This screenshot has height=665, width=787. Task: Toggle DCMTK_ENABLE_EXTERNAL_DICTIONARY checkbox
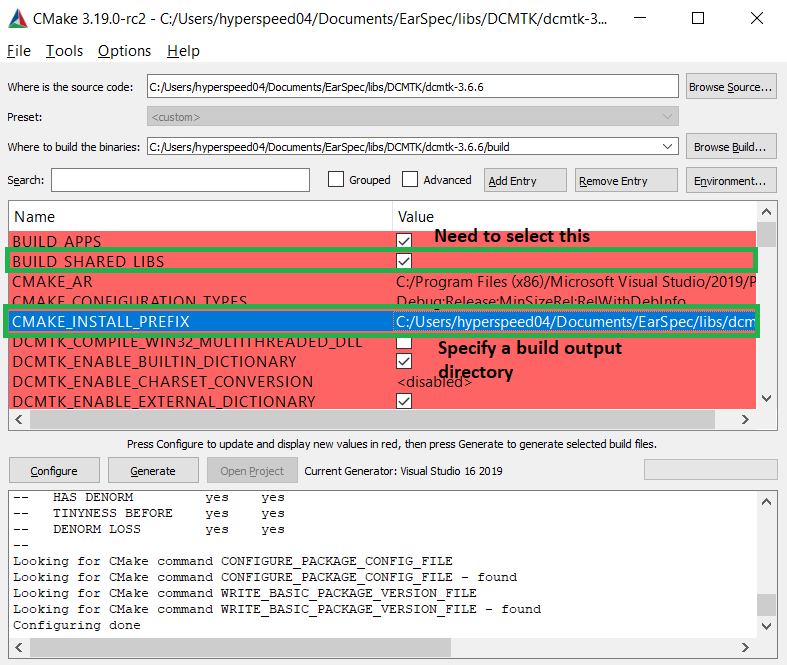pyautogui.click(x=404, y=402)
